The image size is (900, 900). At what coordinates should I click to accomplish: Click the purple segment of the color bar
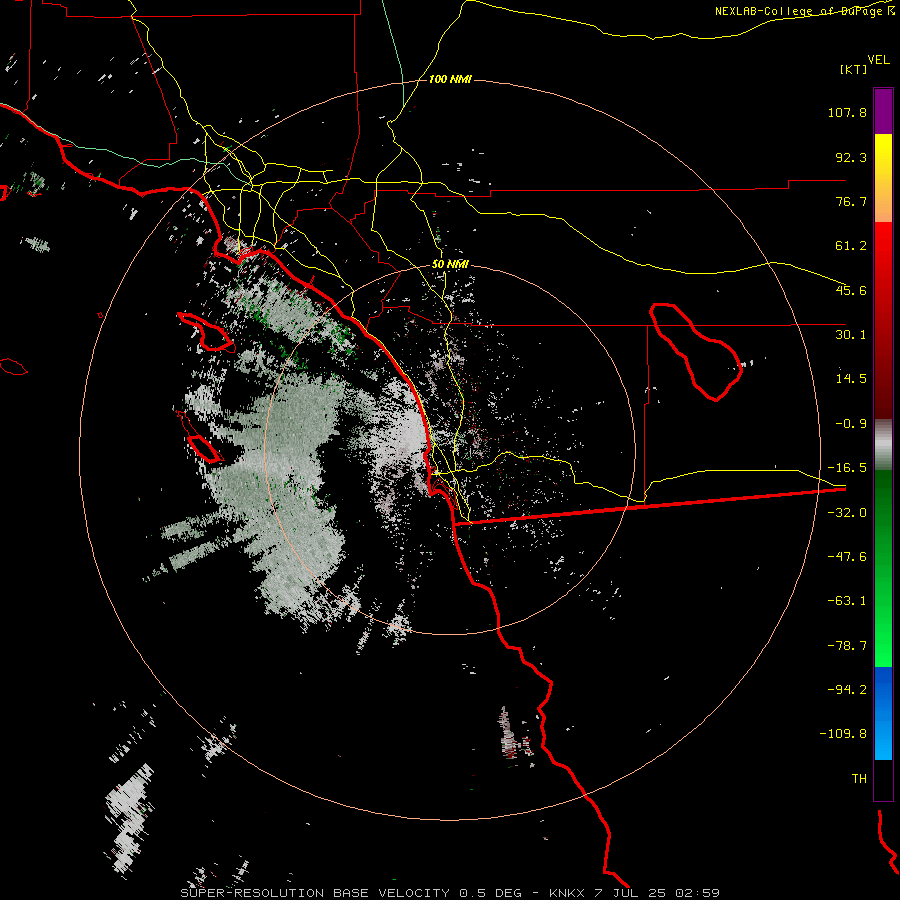(883, 111)
